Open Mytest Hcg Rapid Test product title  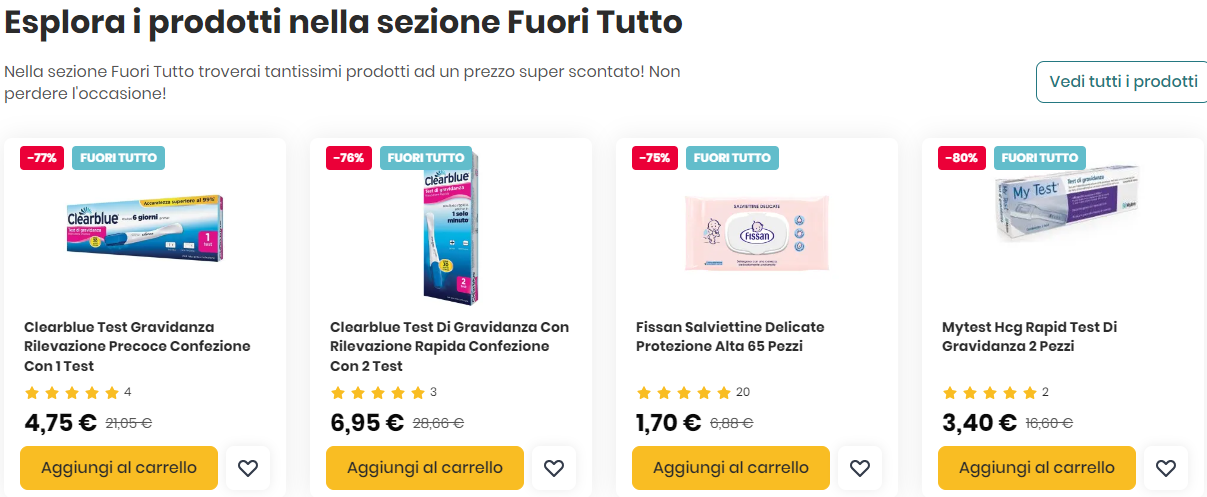[x=1029, y=337]
